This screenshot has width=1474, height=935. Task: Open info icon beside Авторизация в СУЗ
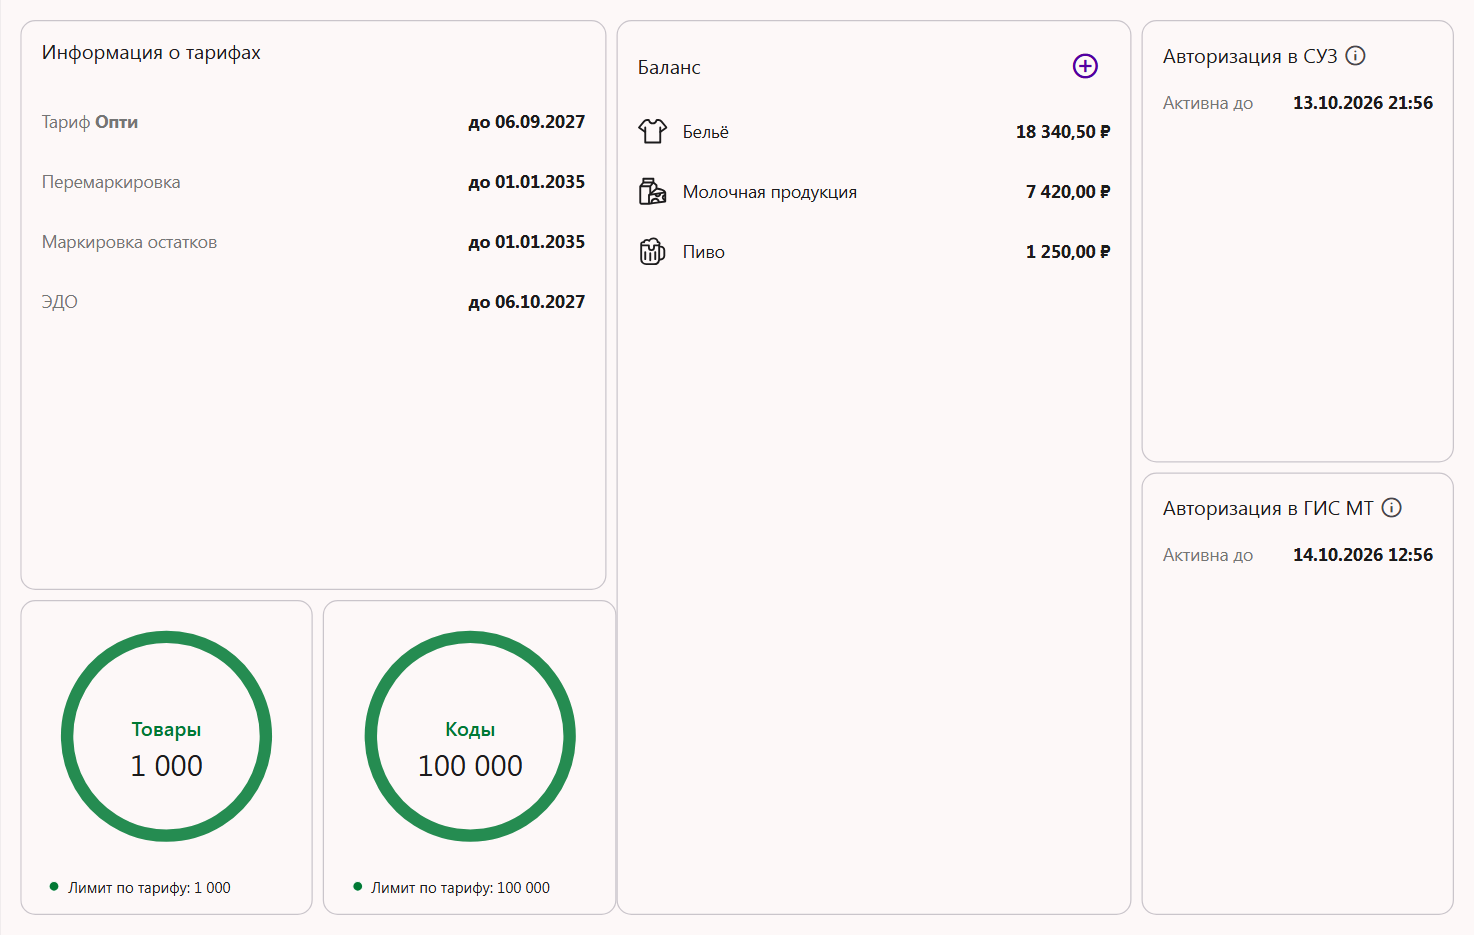coord(1355,56)
